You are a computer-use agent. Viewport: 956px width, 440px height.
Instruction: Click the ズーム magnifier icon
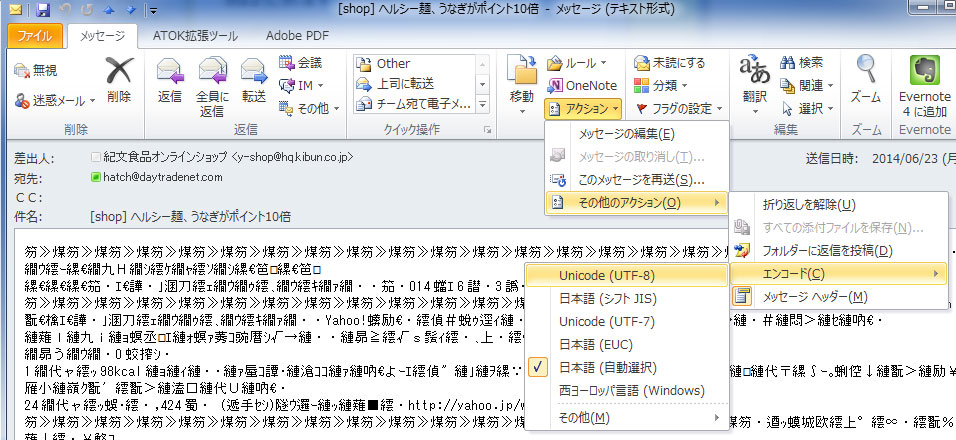pos(866,68)
